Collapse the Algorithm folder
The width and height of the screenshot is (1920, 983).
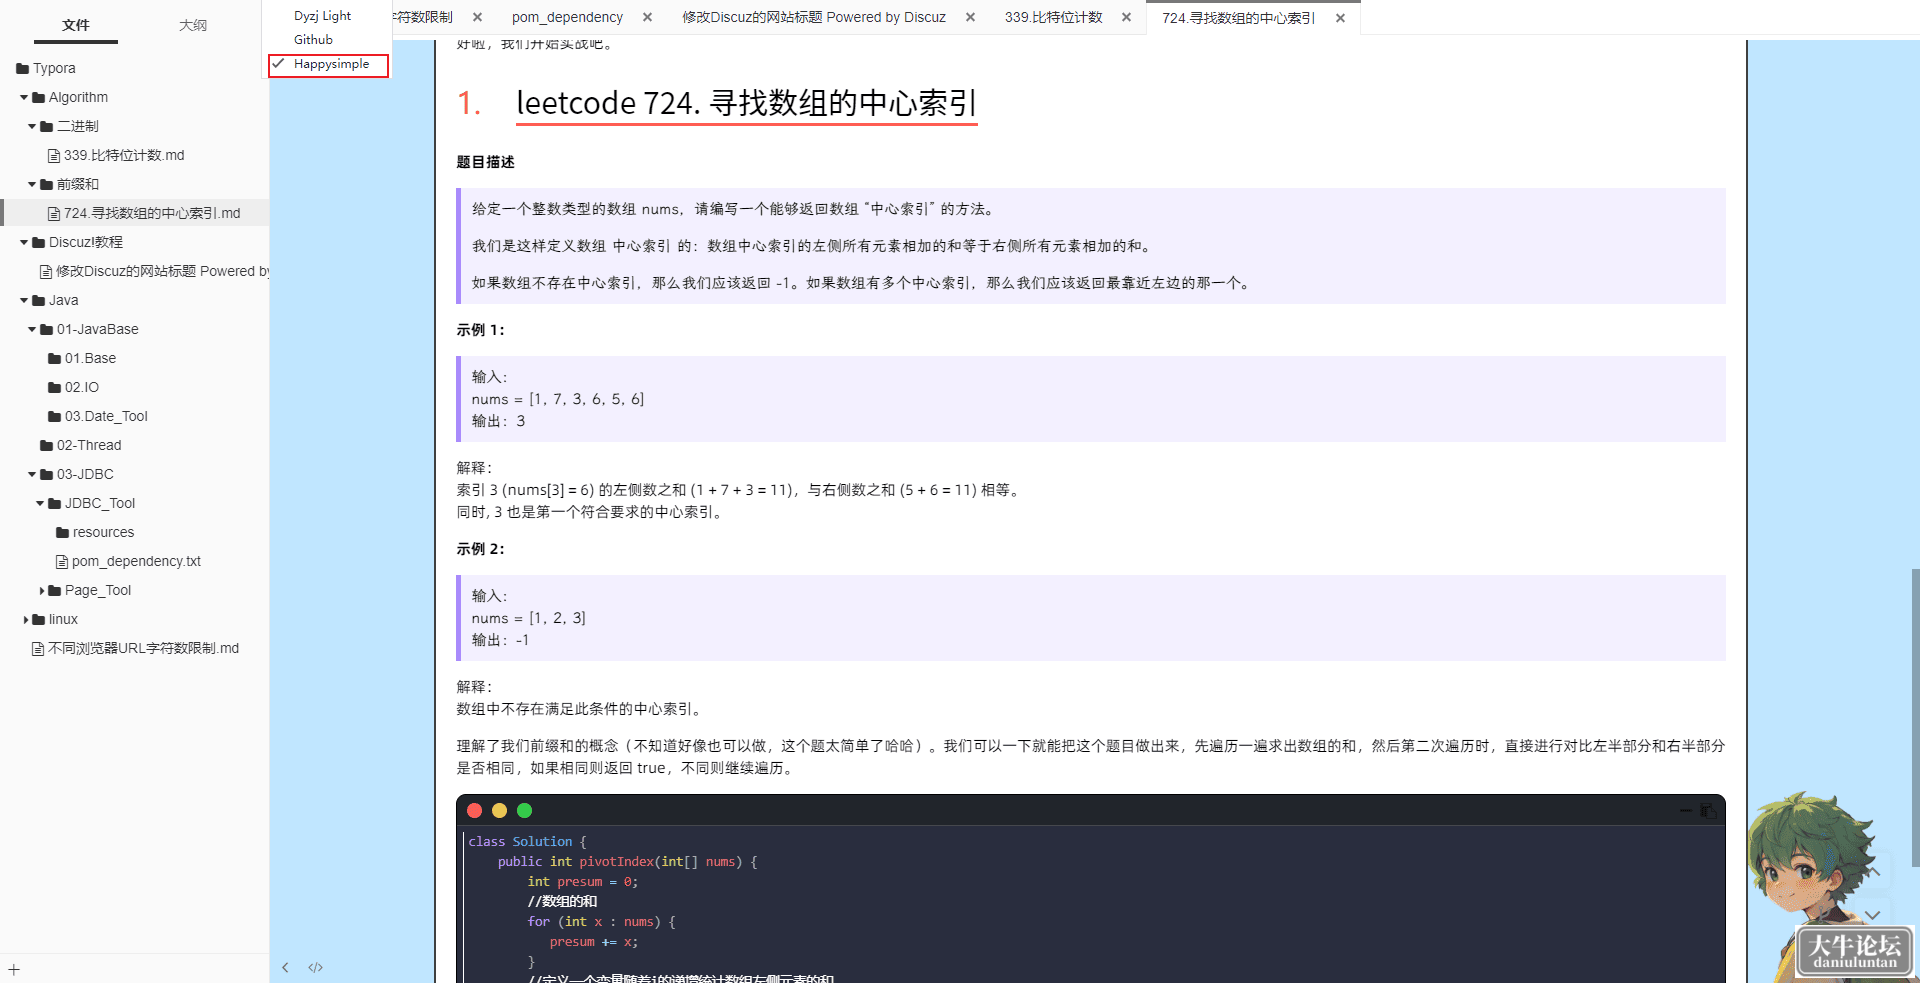(24, 97)
